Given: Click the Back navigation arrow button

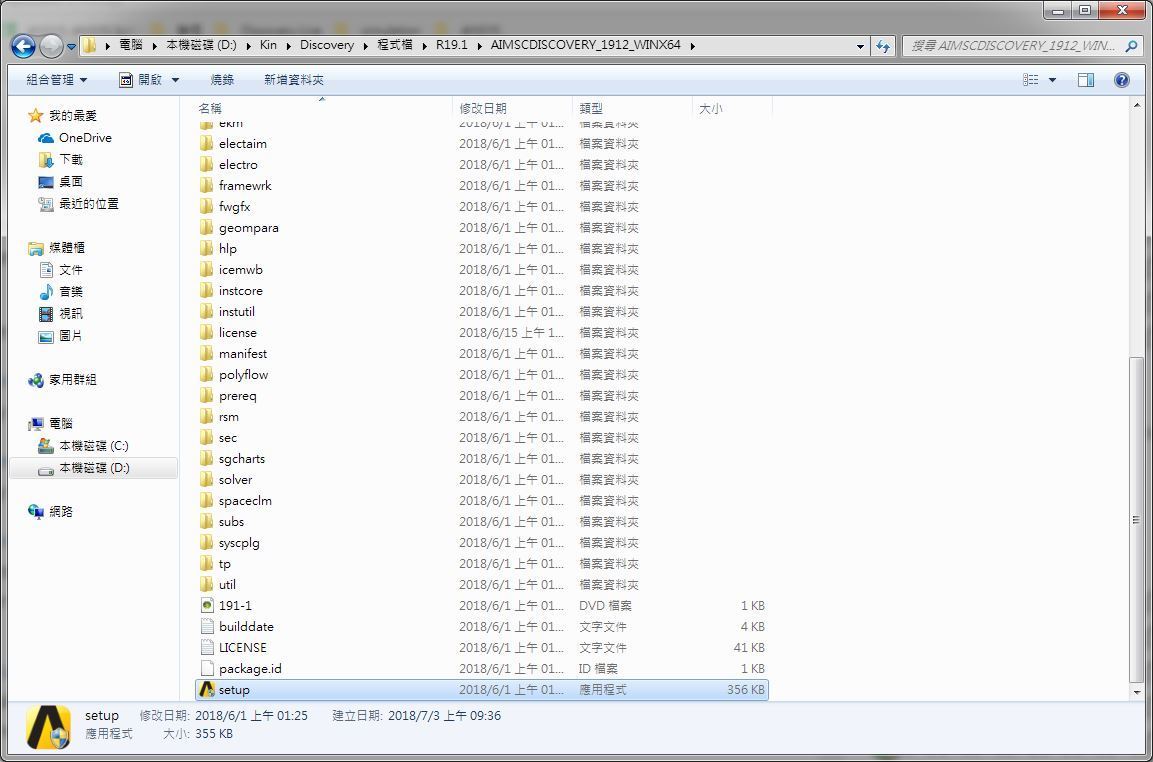Looking at the screenshot, I should (23, 46).
